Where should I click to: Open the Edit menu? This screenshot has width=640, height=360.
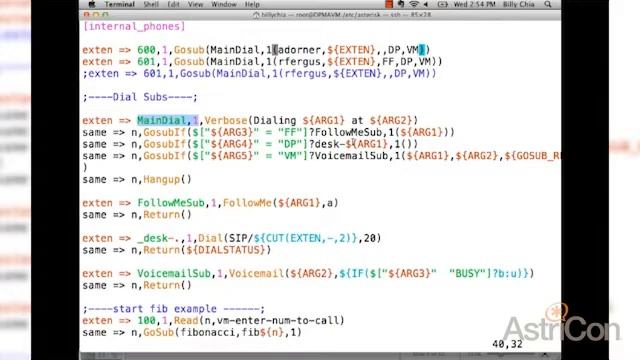tap(173, 4)
